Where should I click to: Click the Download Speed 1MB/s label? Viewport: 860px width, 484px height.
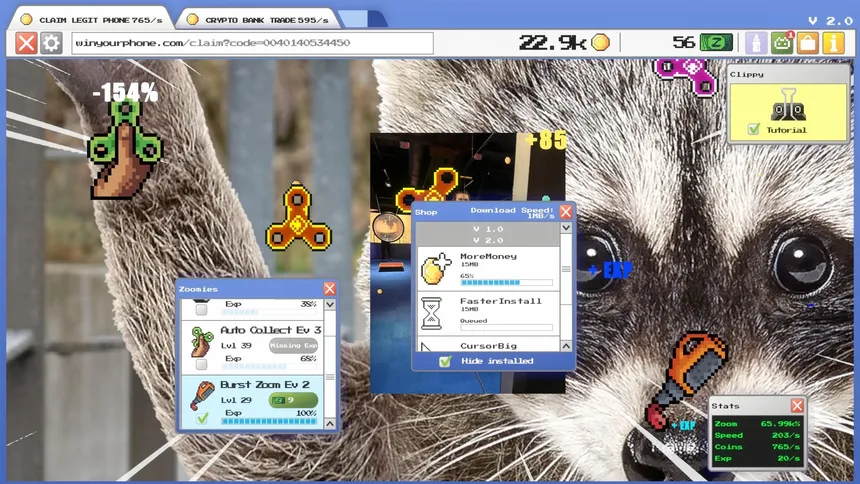tap(512, 212)
